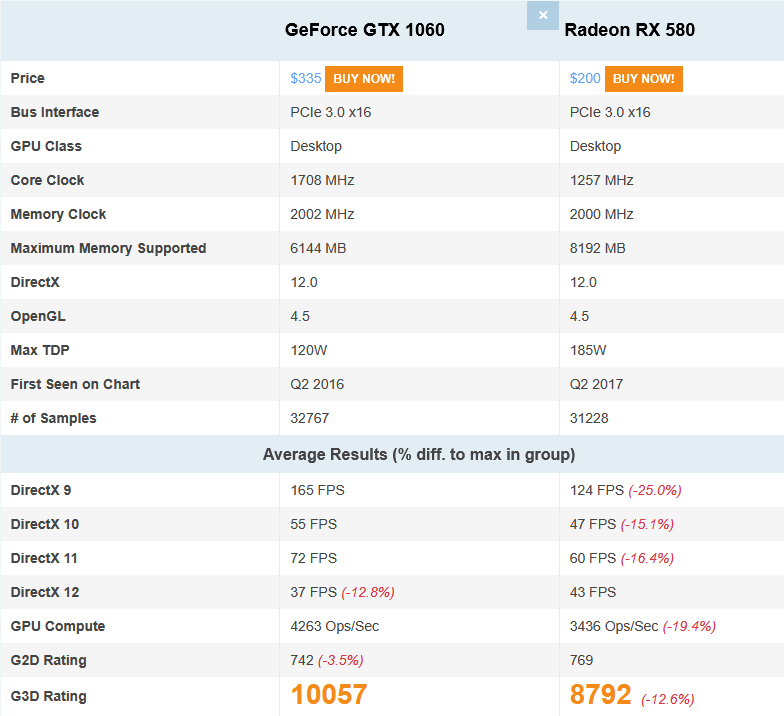784x716 pixels.
Task: Select the 1708 MHz core clock value
Action: click(322, 180)
